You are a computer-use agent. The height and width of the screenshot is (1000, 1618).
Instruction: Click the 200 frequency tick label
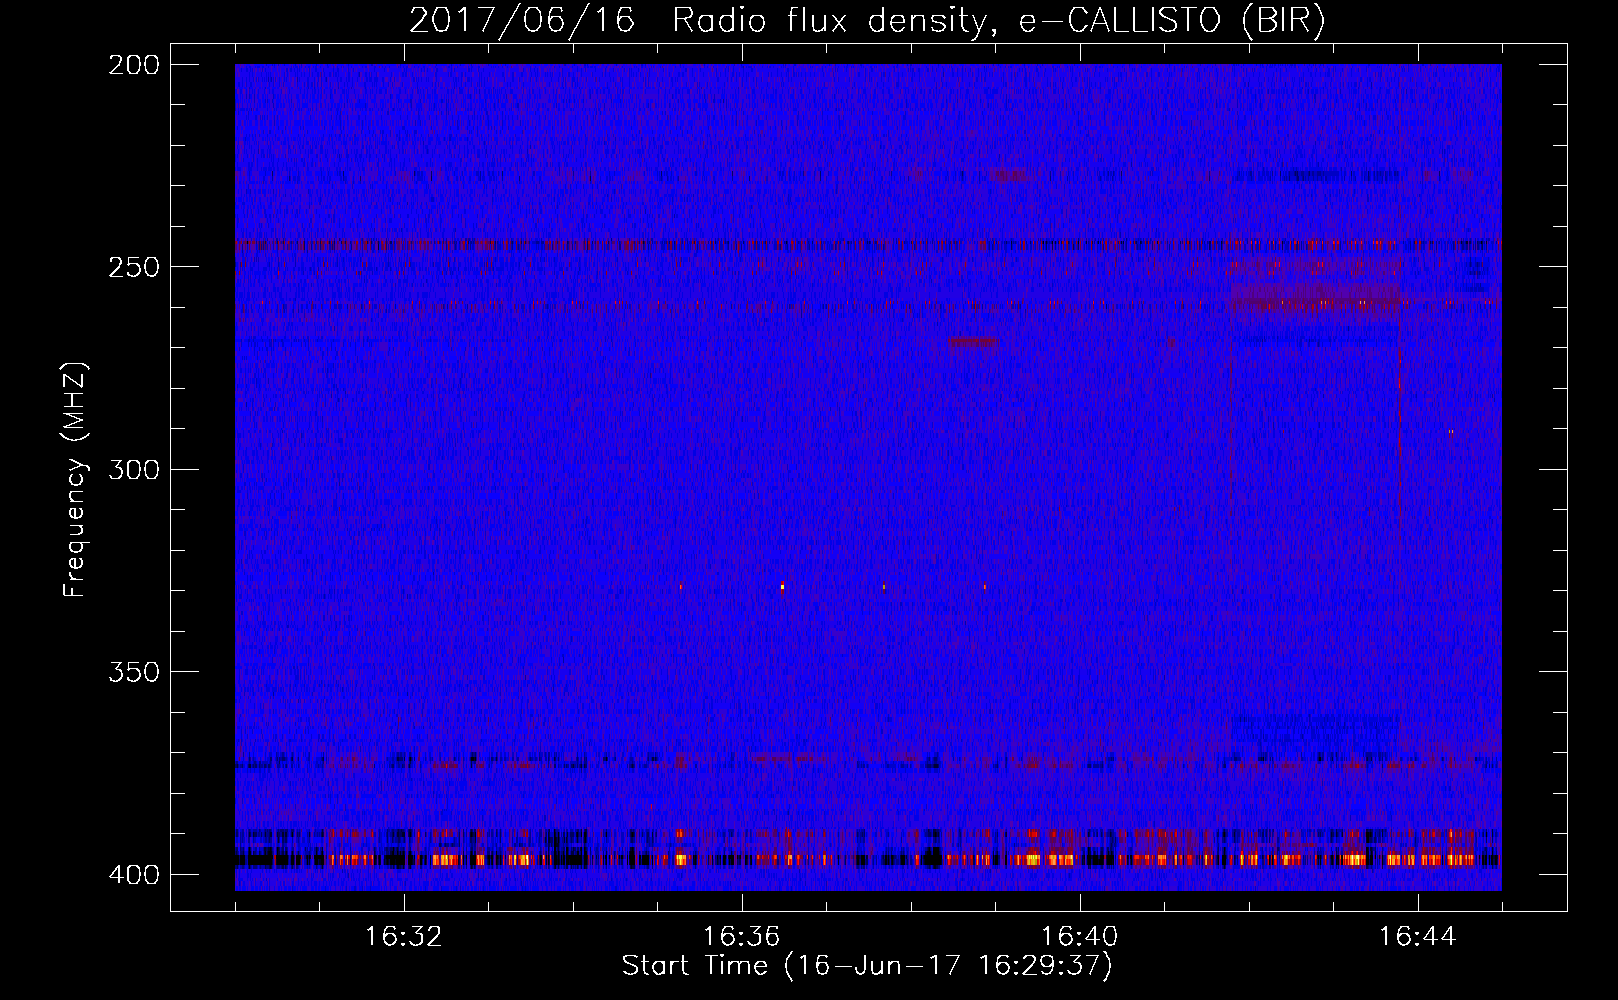(x=133, y=65)
